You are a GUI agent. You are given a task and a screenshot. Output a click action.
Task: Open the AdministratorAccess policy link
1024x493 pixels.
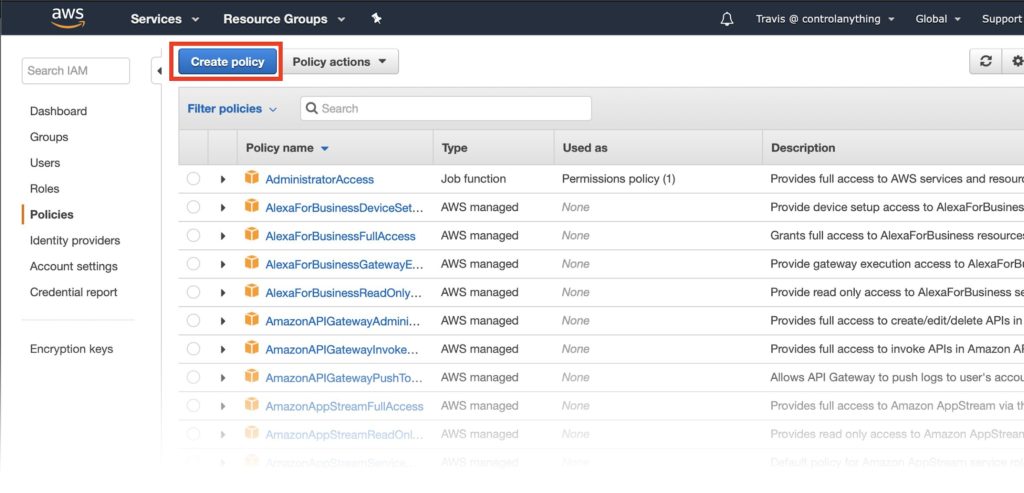(319, 179)
